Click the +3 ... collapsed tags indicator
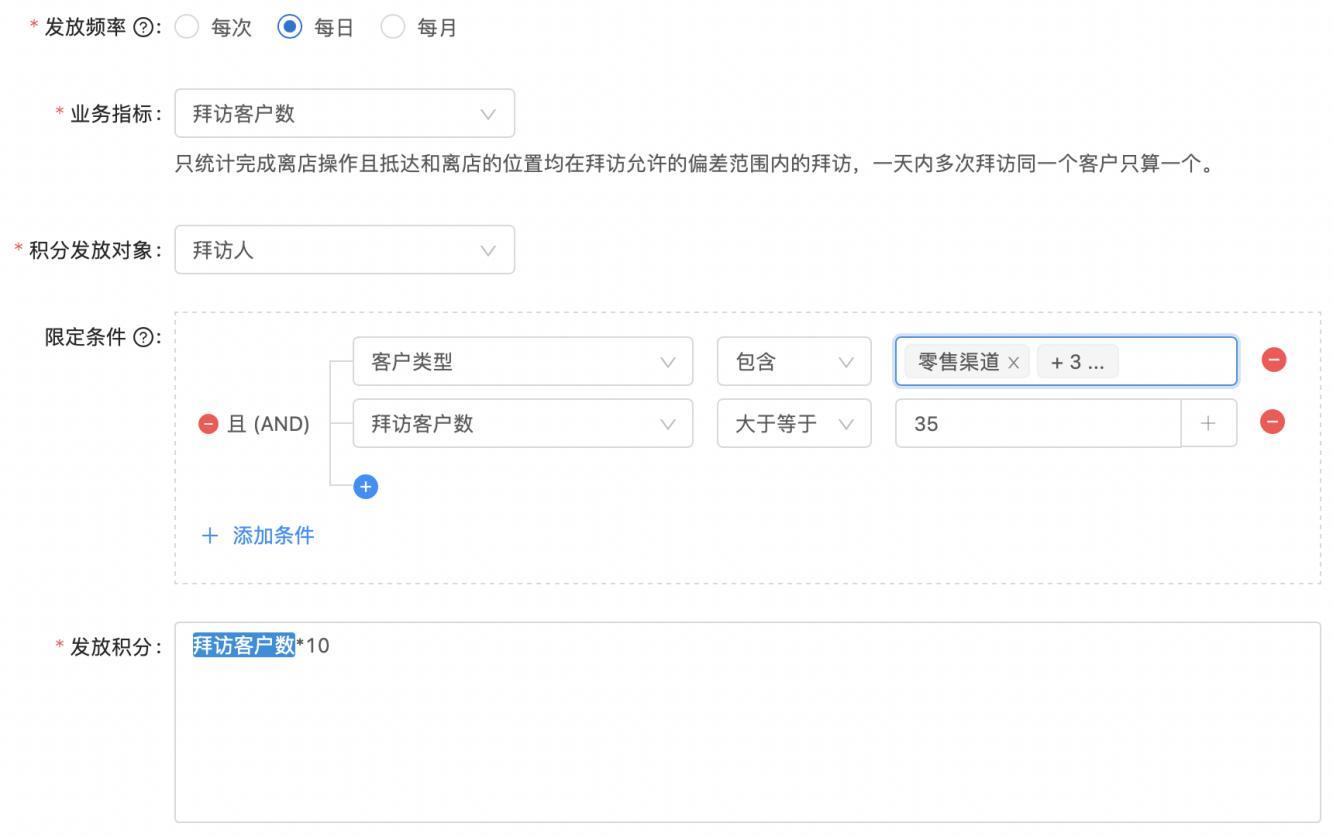The width and height of the screenshot is (1333, 837). [x=1077, y=362]
